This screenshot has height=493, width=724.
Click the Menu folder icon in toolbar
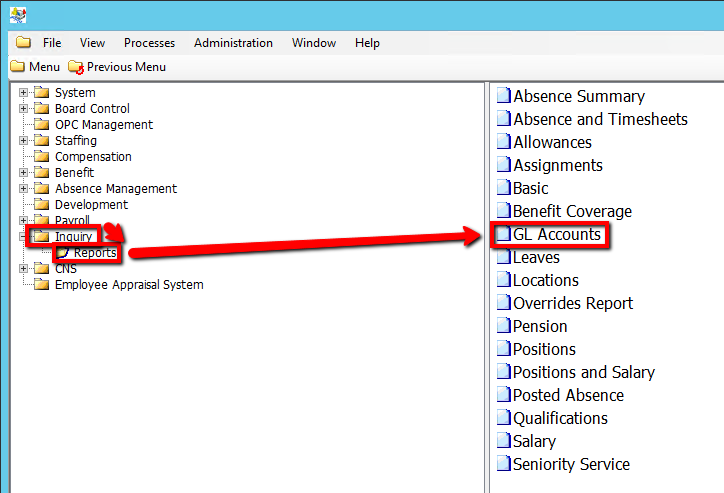17,67
